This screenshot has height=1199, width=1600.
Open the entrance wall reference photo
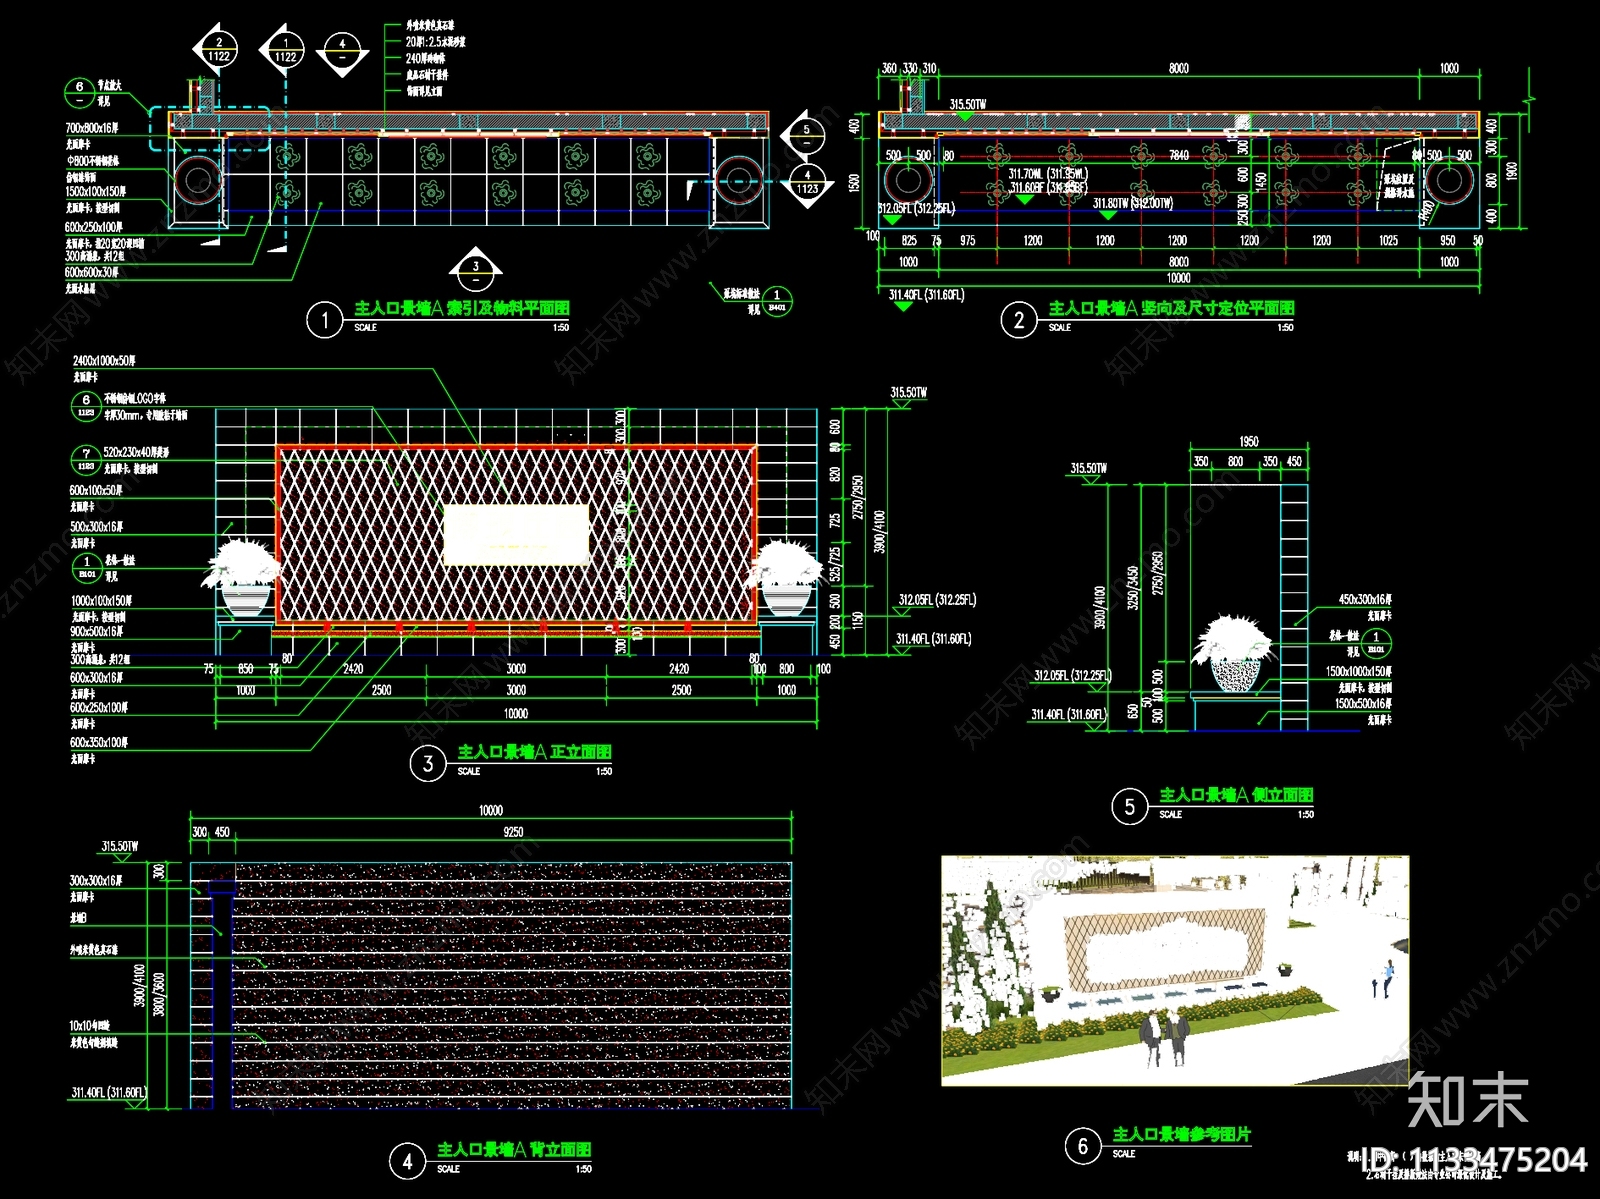click(1175, 971)
